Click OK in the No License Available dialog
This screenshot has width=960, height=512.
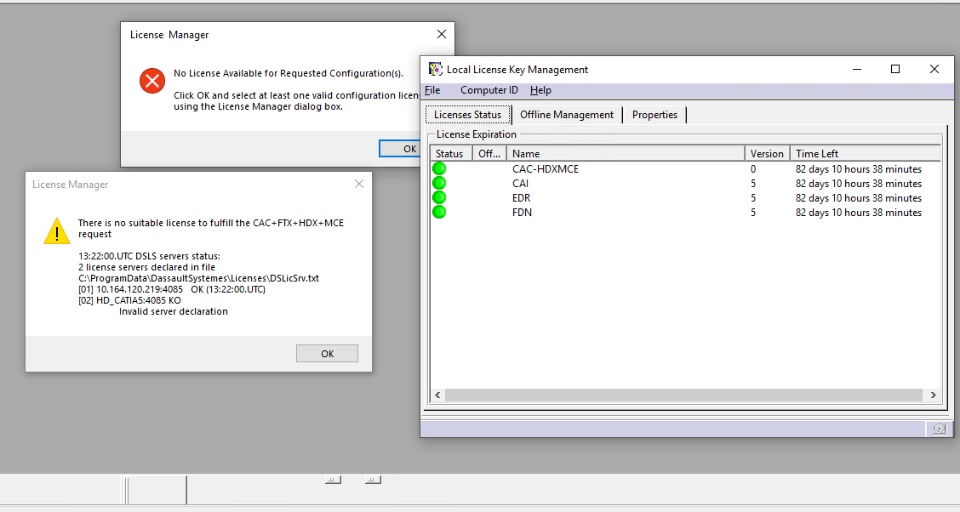[x=399, y=148]
